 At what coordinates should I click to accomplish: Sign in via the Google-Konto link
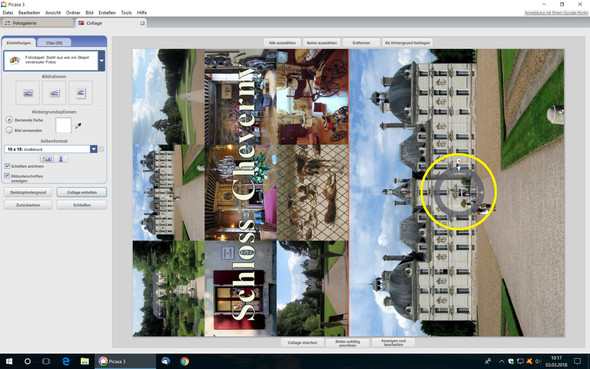tap(556, 13)
